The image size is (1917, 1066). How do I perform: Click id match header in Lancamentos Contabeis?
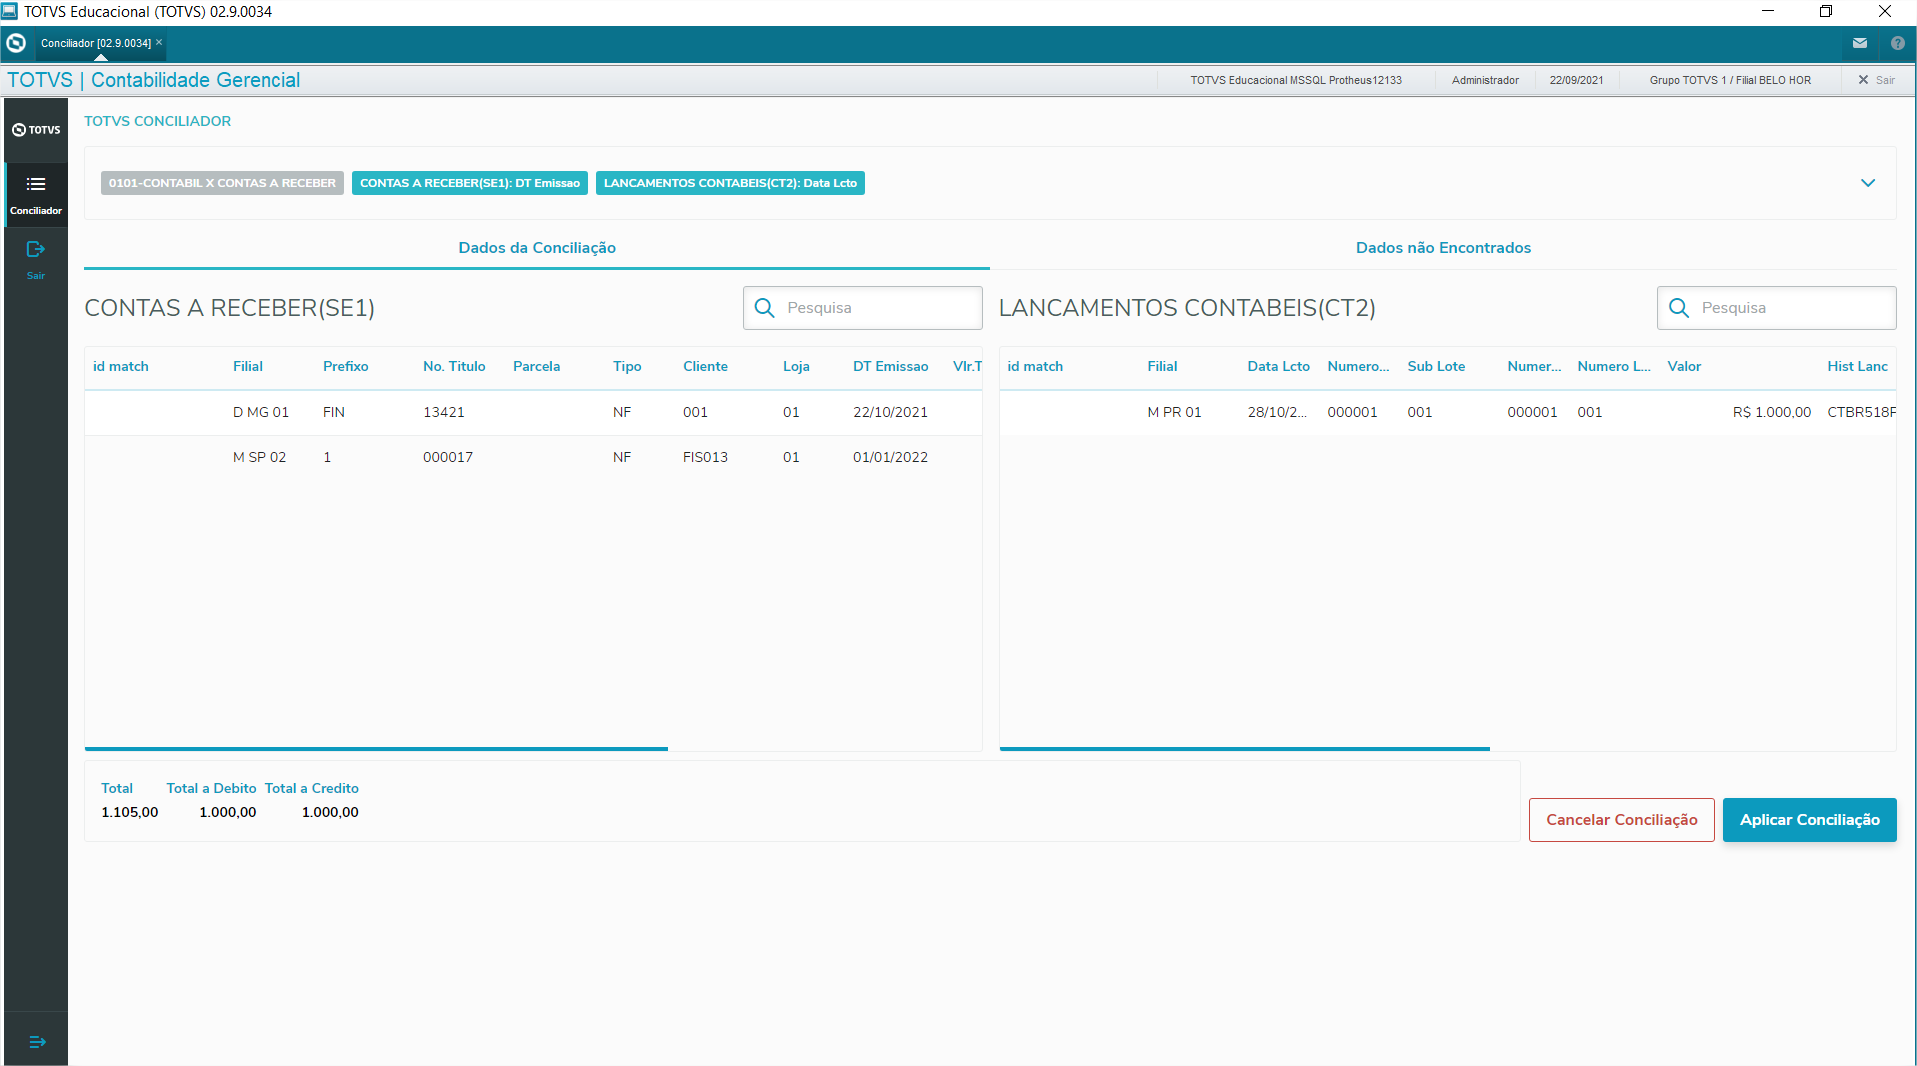pos(1035,366)
